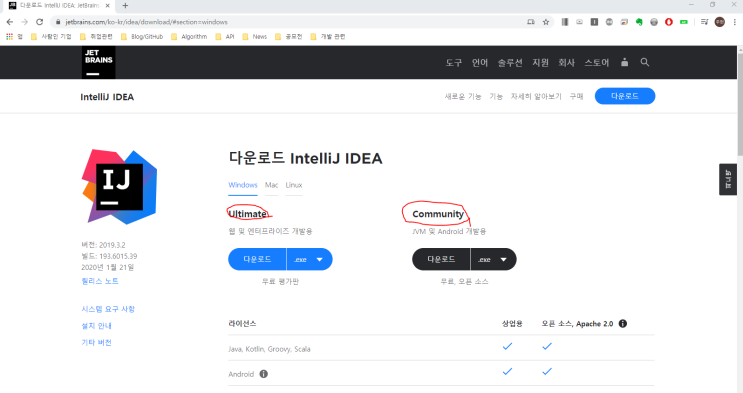This screenshot has width=743, height=393.
Task: Download the Ultimate edition
Action: [257, 259]
